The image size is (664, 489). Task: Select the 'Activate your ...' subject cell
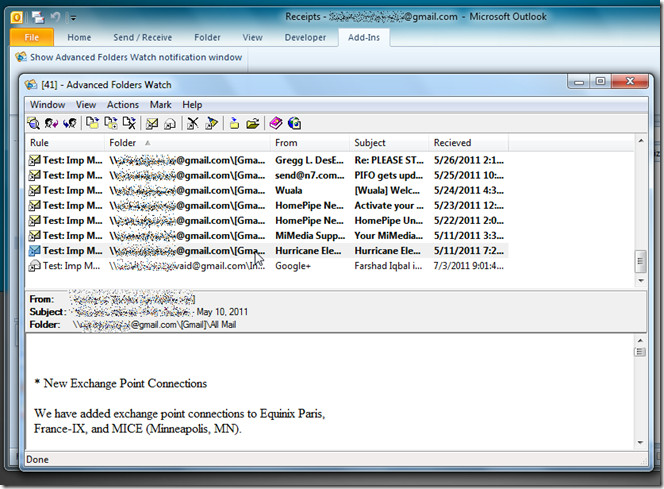tap(389, 205)
